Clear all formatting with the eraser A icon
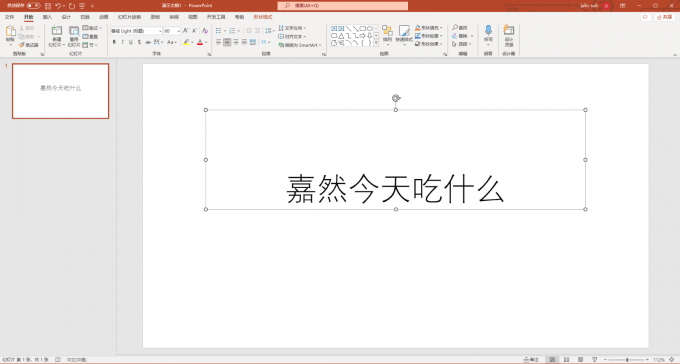680x364 pixels. coord(205,31)
